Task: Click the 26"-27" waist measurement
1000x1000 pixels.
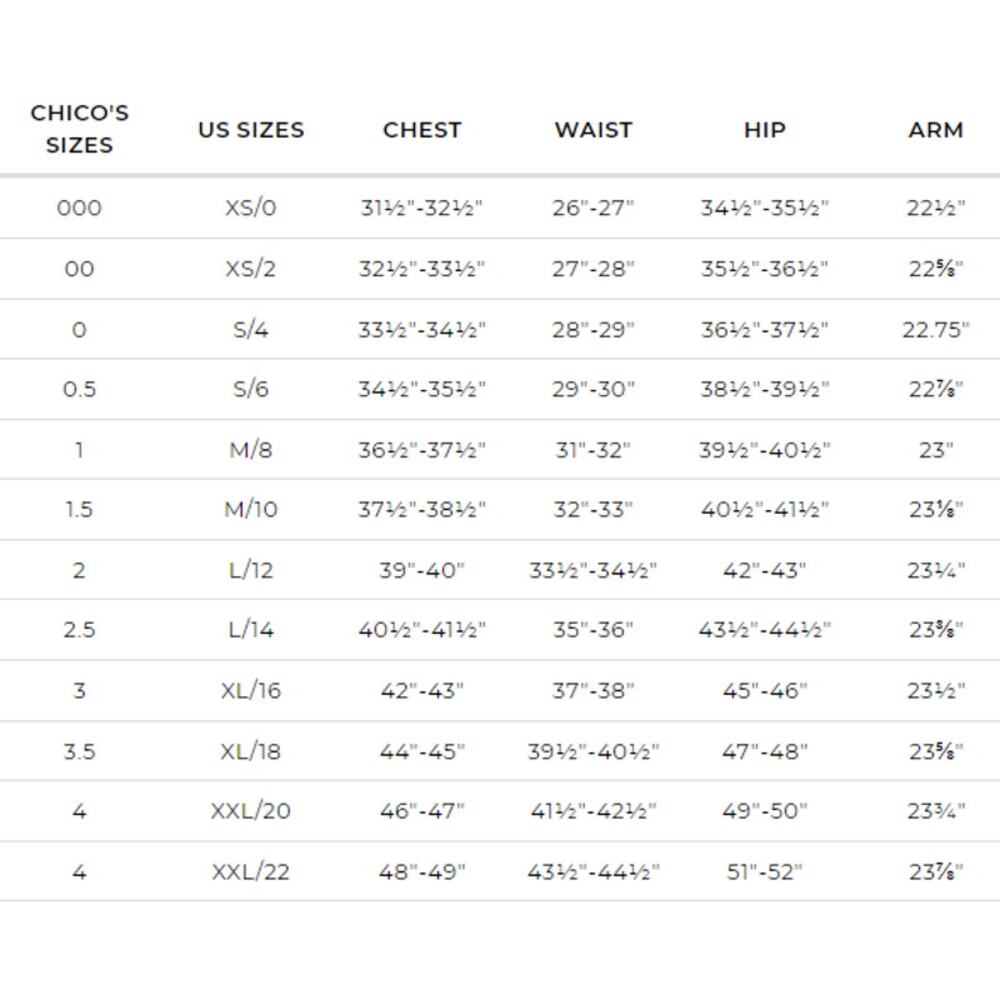Action: (594, 208)
